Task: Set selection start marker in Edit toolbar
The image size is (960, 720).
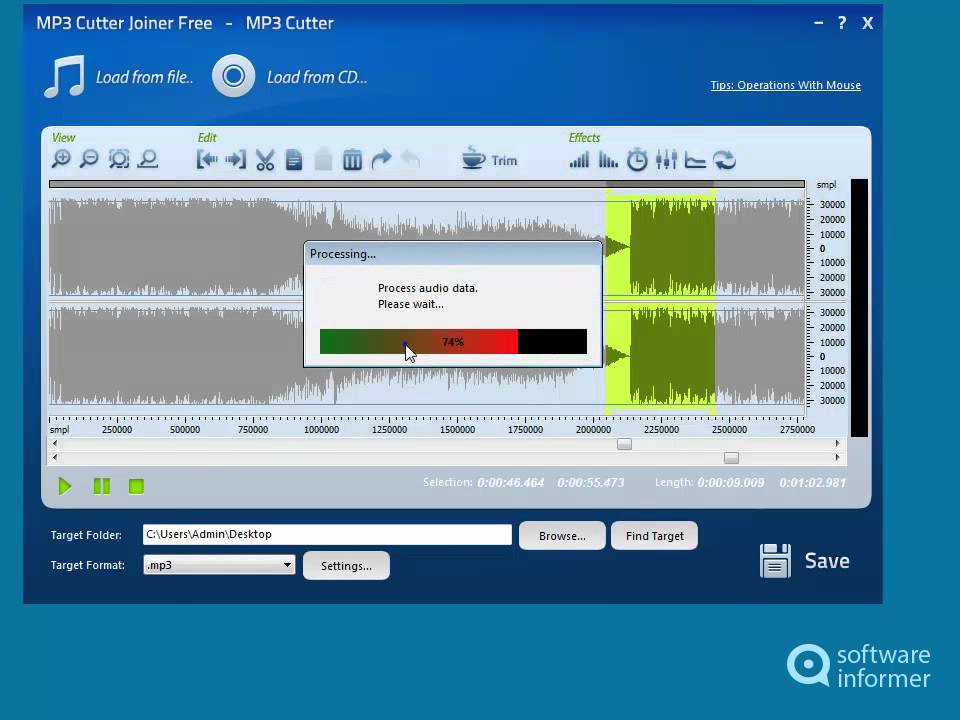Action: point(207,160)
